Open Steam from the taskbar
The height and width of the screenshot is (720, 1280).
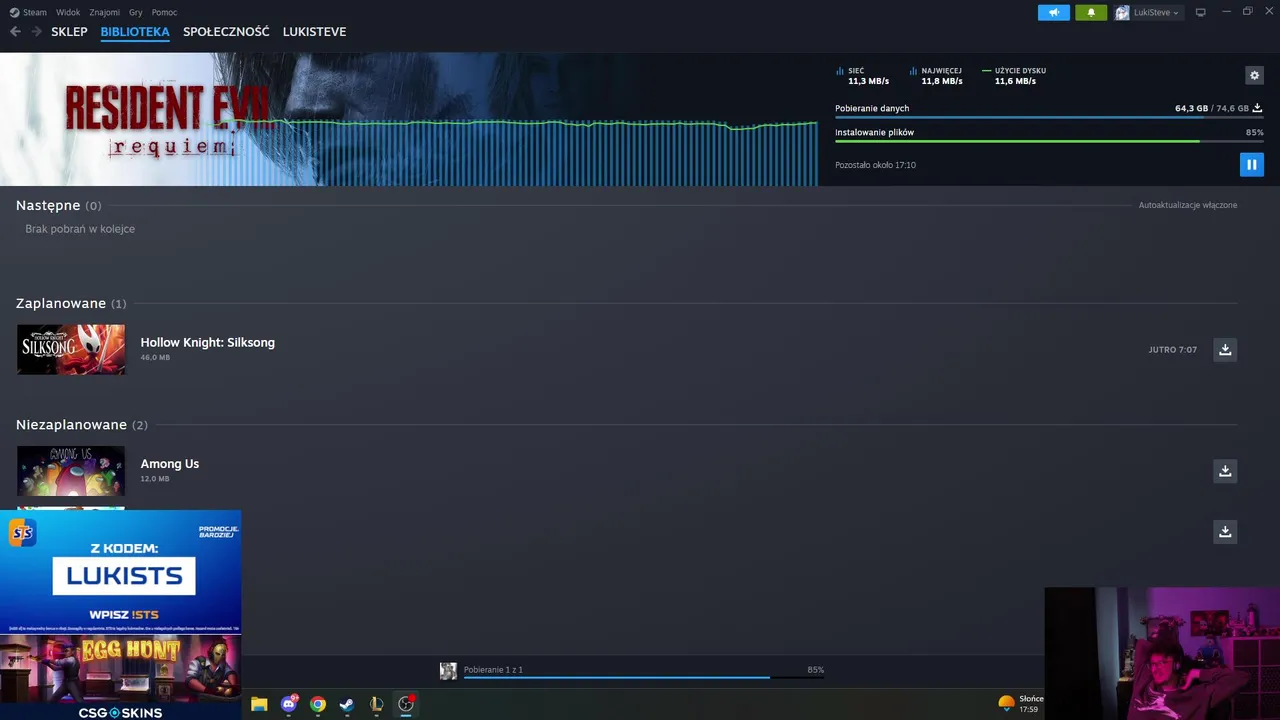pyautogui.click(x=347, y=704)
